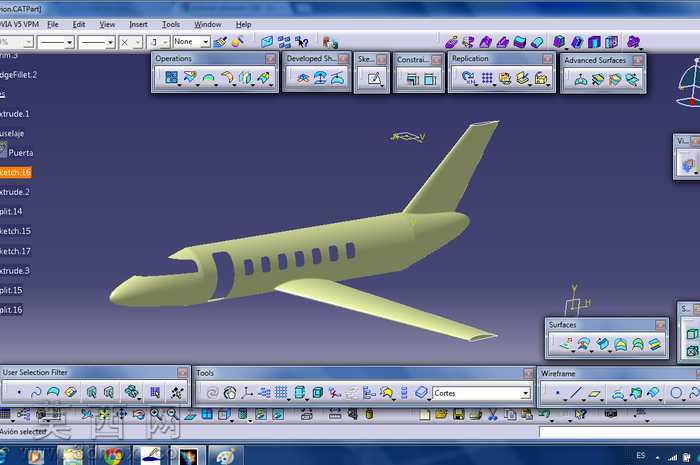Select highlighted Sketch.16 in the tree

point(15,172)
